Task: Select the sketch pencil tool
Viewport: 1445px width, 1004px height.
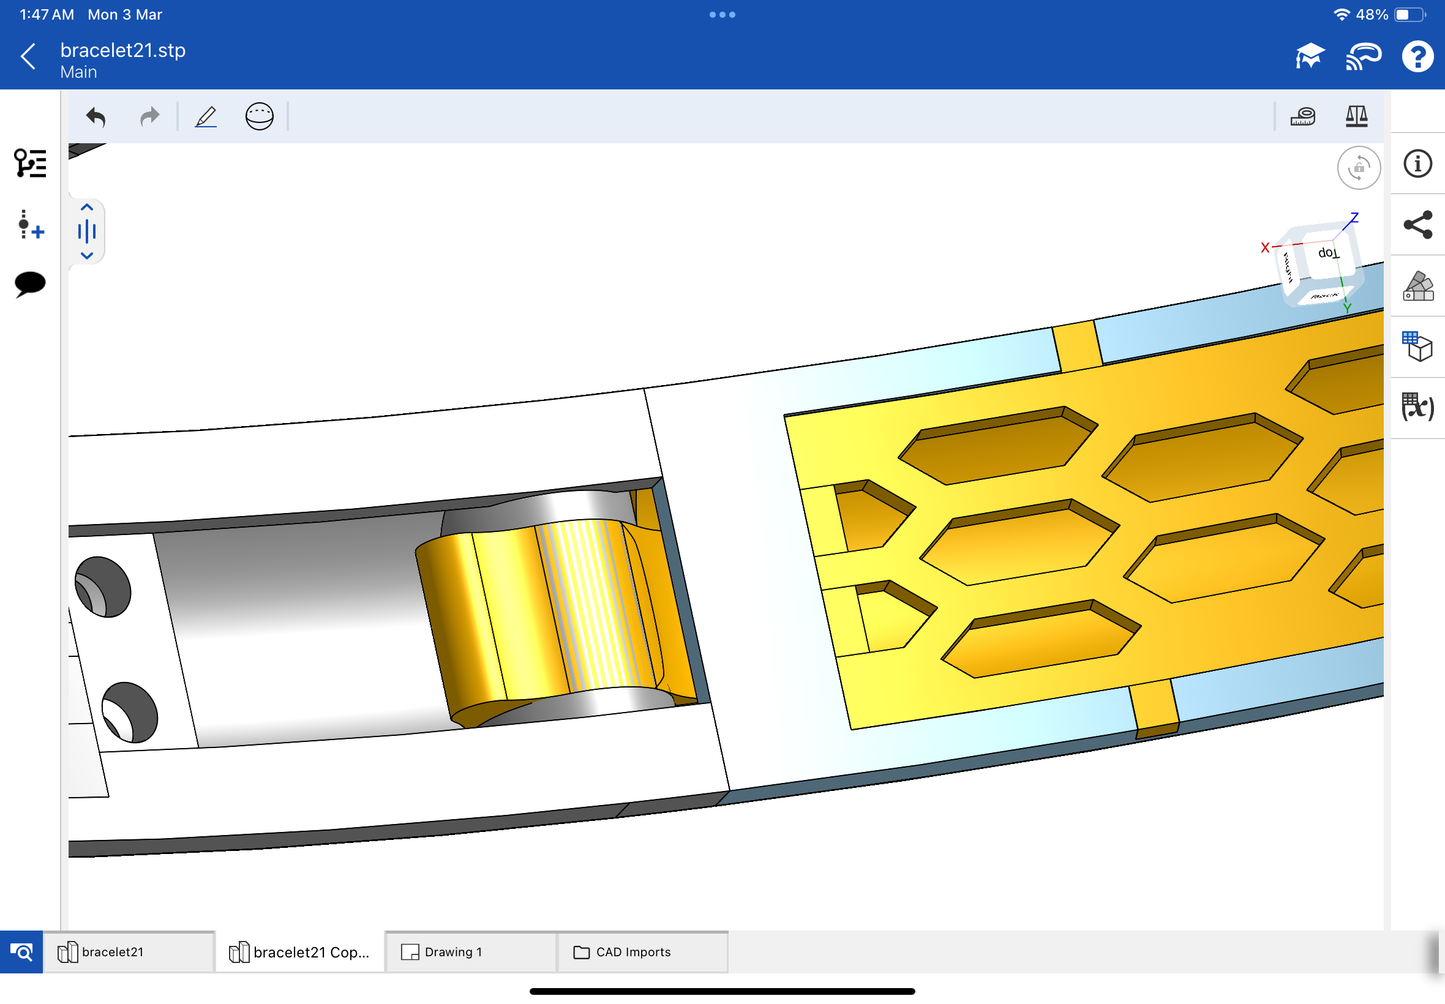Action: (x=206, y=117)
